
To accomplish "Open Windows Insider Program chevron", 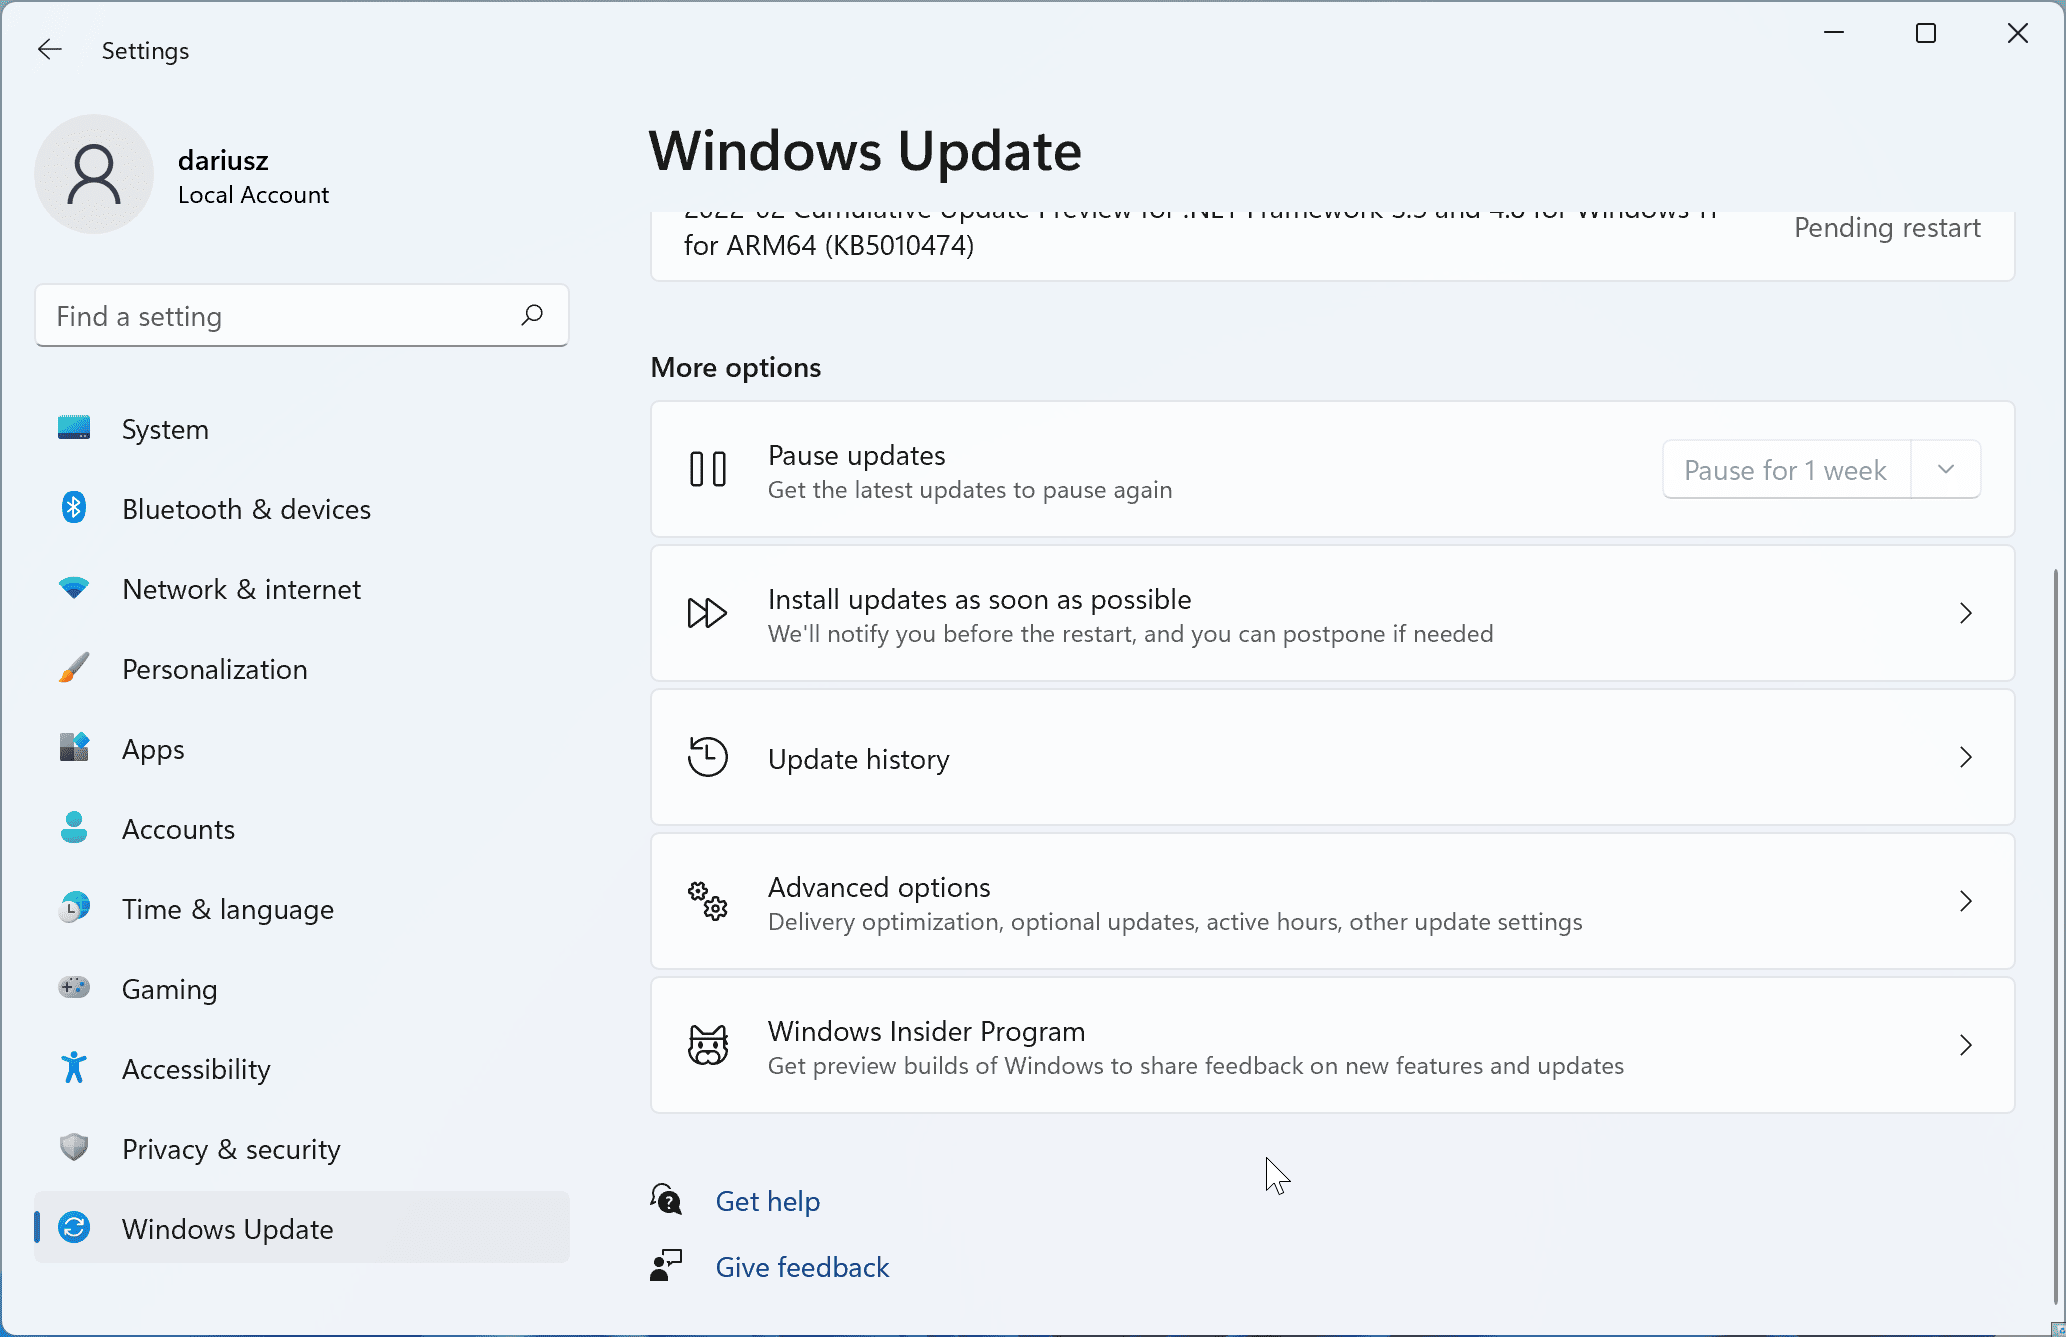I will (x=1966, y=1045).
